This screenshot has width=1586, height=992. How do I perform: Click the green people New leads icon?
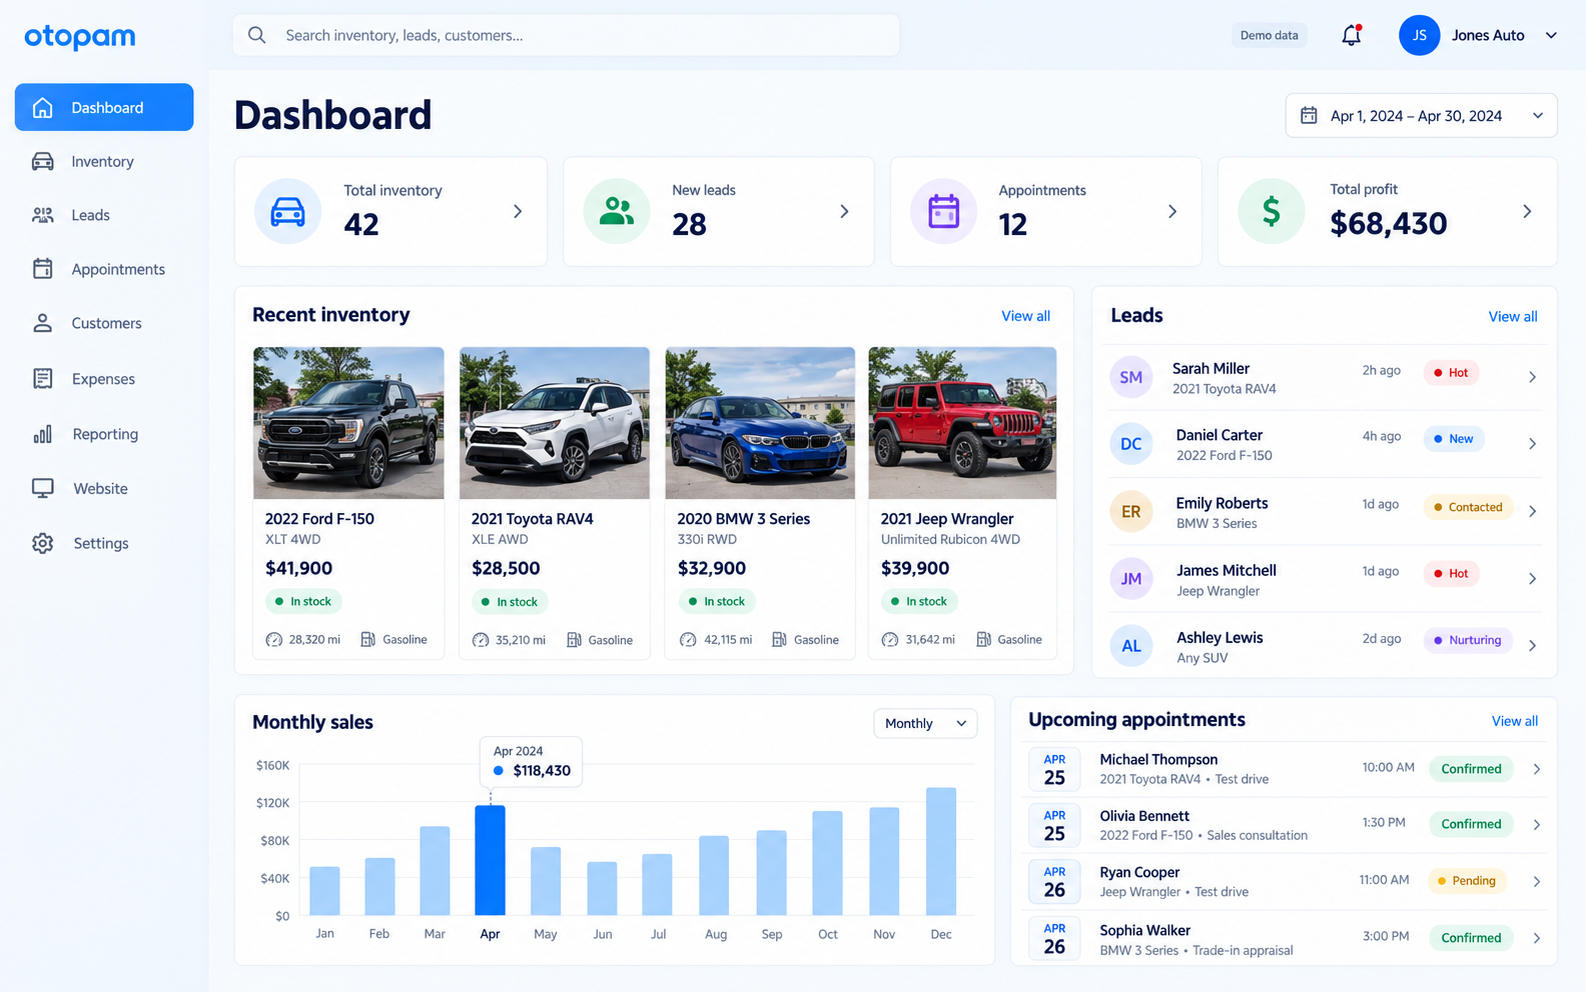pos(617,212)
